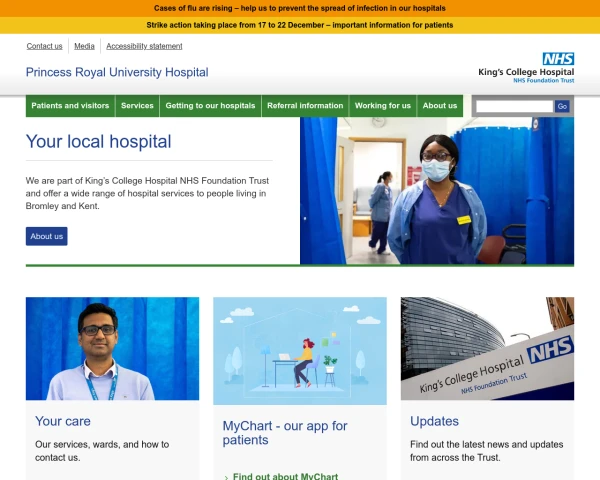Open the About us navigation menu item
Screen dimensions: 600x480
tap(440, 106)
